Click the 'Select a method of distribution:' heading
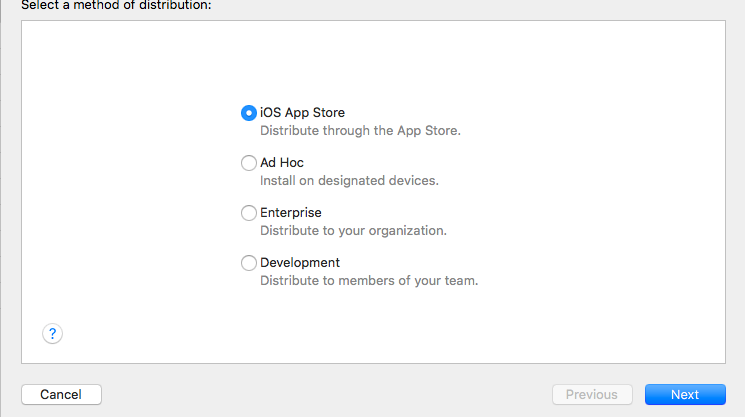Image resolution: width=745 pixels, height=417 pixels. click(116, 6)
